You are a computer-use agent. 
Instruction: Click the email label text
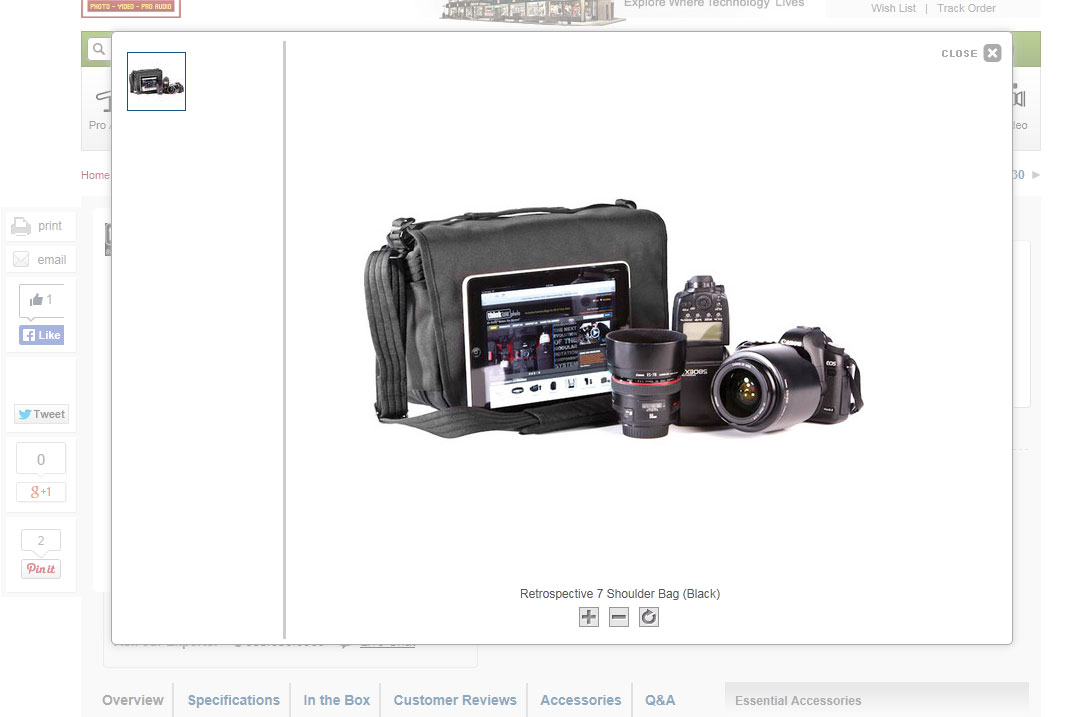[x=52, y=259]
